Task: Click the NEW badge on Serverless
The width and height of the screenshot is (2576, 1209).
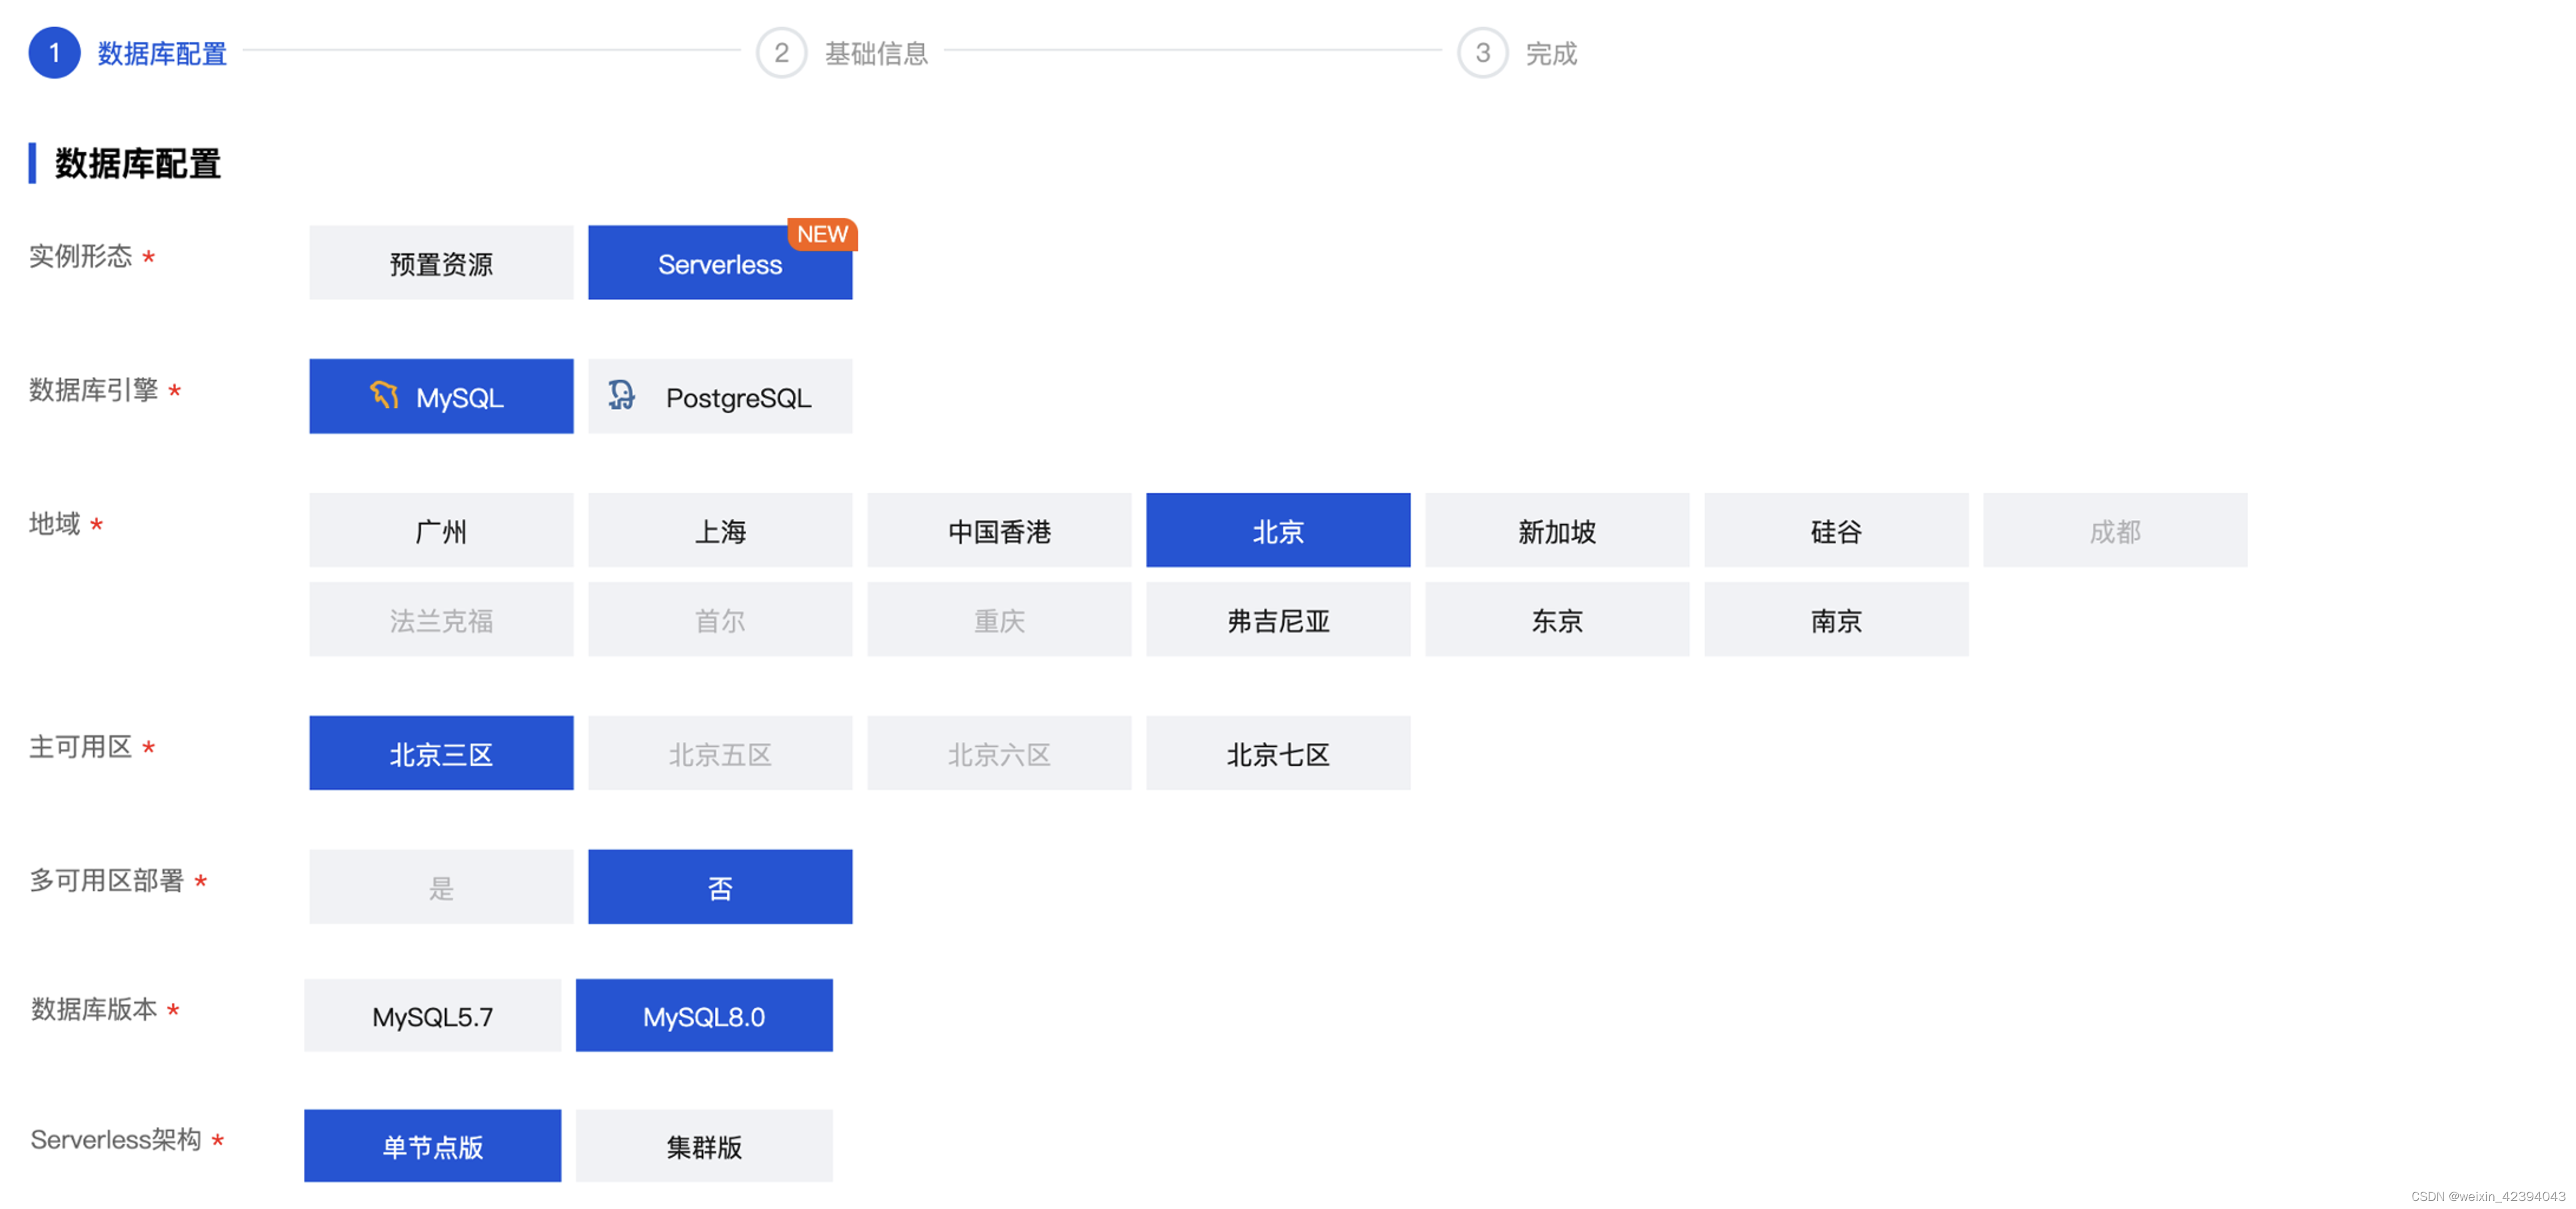Action: [x=822, y=234]
